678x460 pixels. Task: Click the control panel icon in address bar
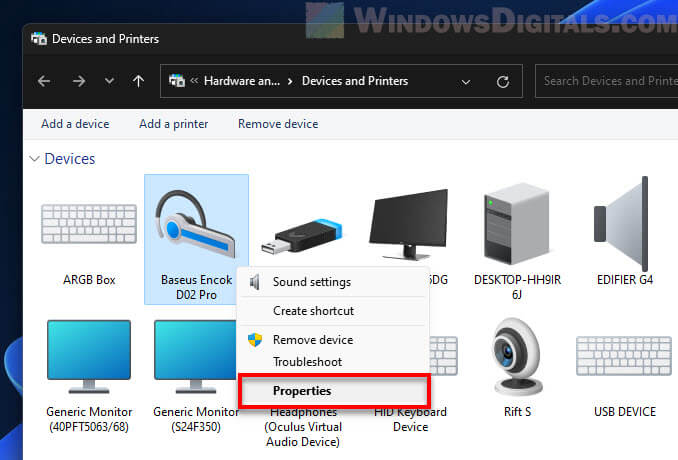(x=176, y=81)
